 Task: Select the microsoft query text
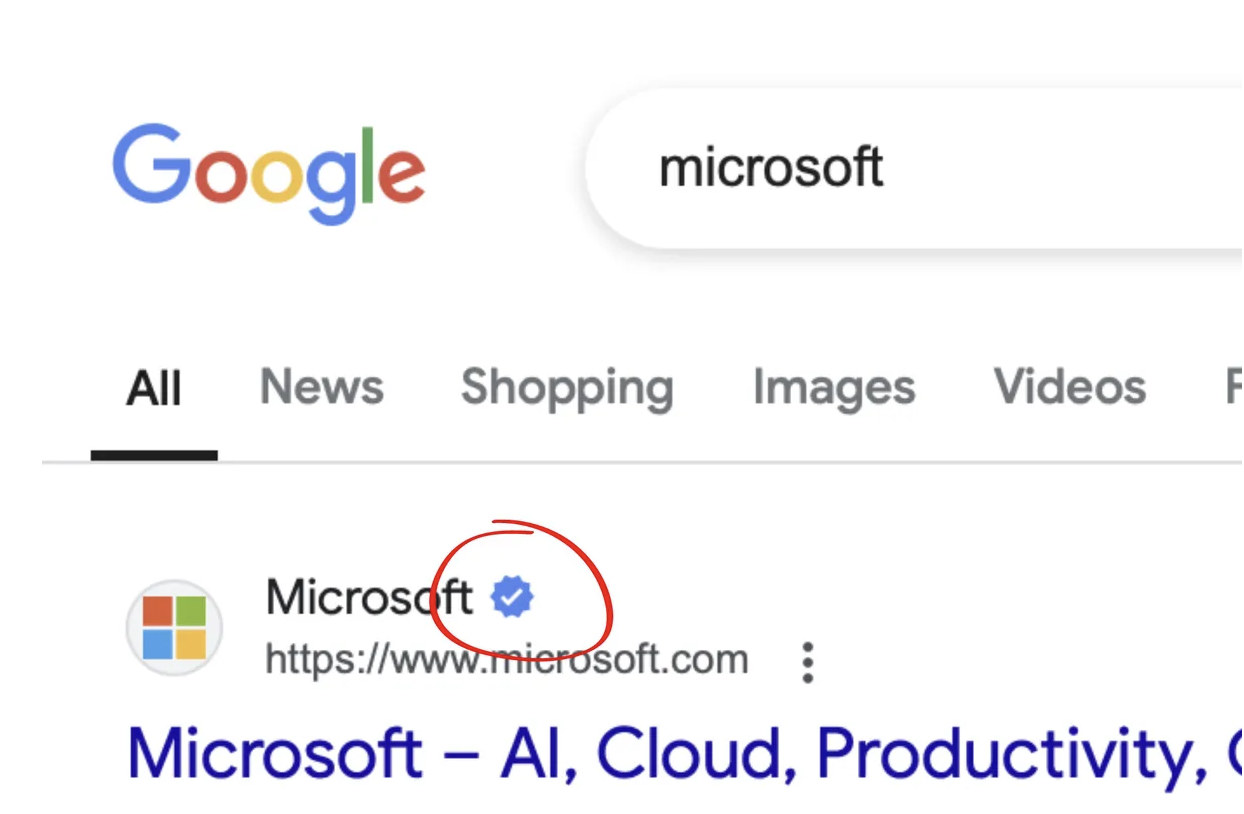pos(771,168)
